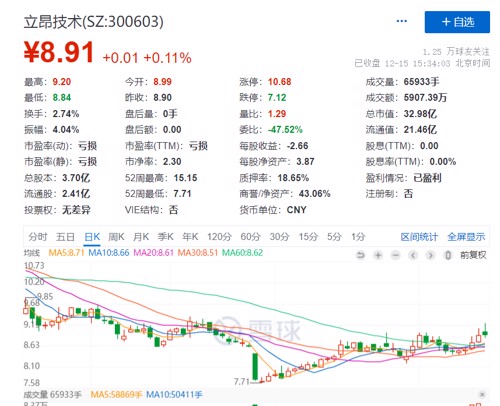500x406 pixels.
Task: Close the volume panel with X icon
Action: coord(482,395)
